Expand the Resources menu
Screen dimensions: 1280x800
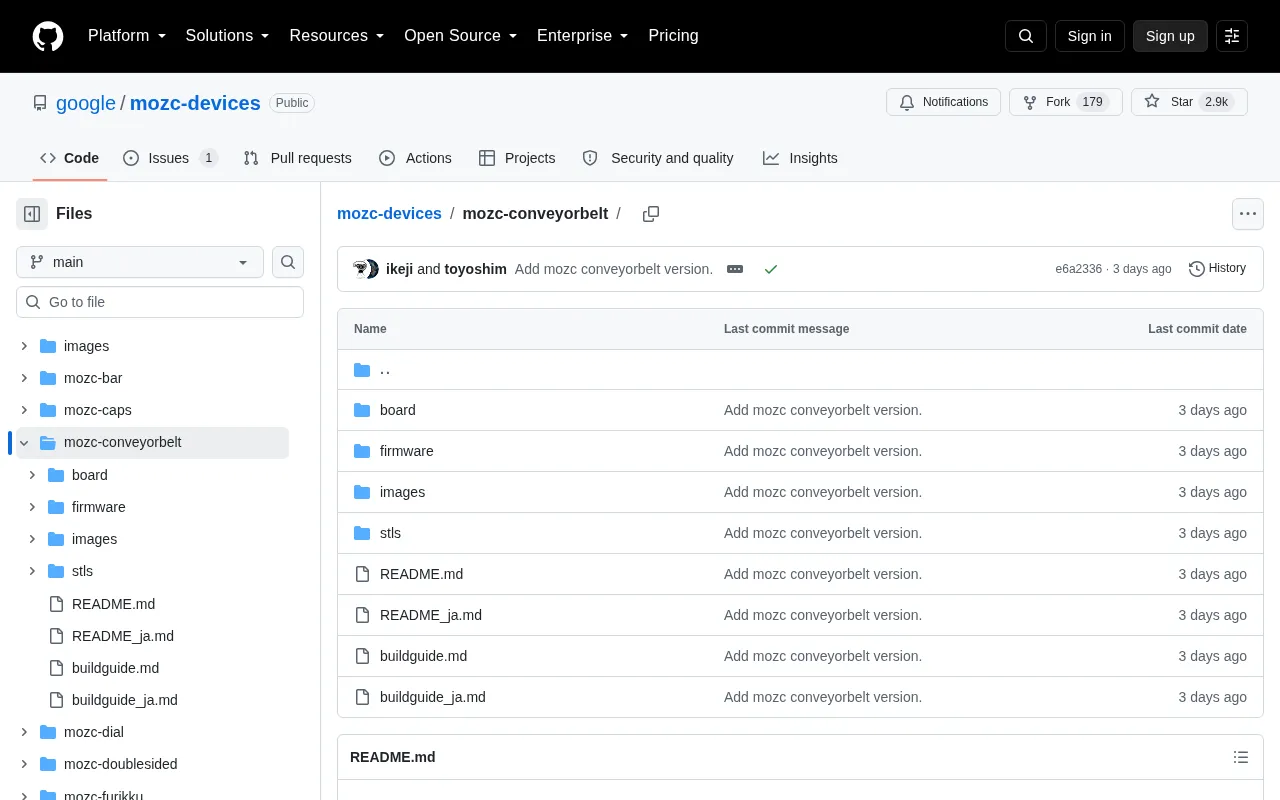click(x=337, y=36)
